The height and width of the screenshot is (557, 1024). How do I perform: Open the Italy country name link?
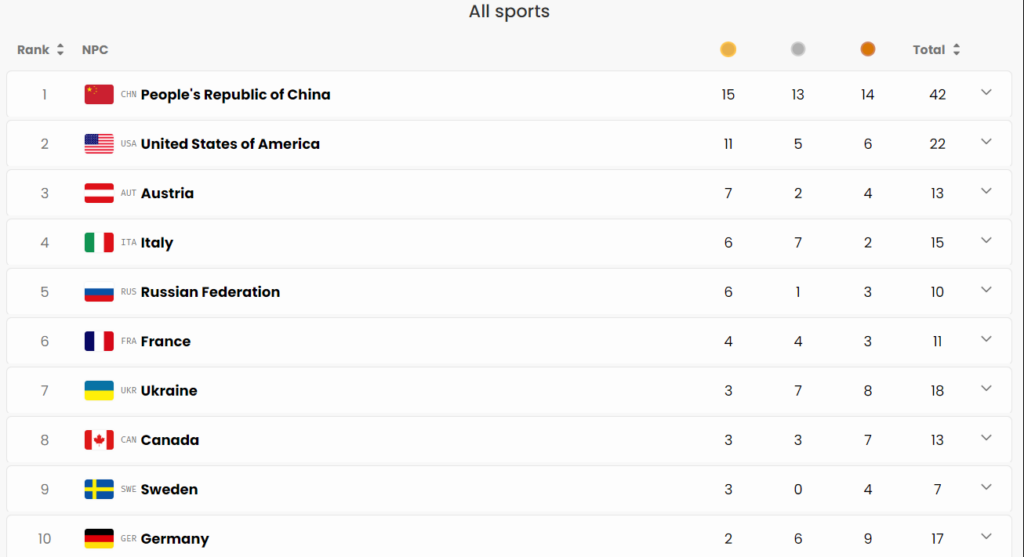(x=157, y=243)
